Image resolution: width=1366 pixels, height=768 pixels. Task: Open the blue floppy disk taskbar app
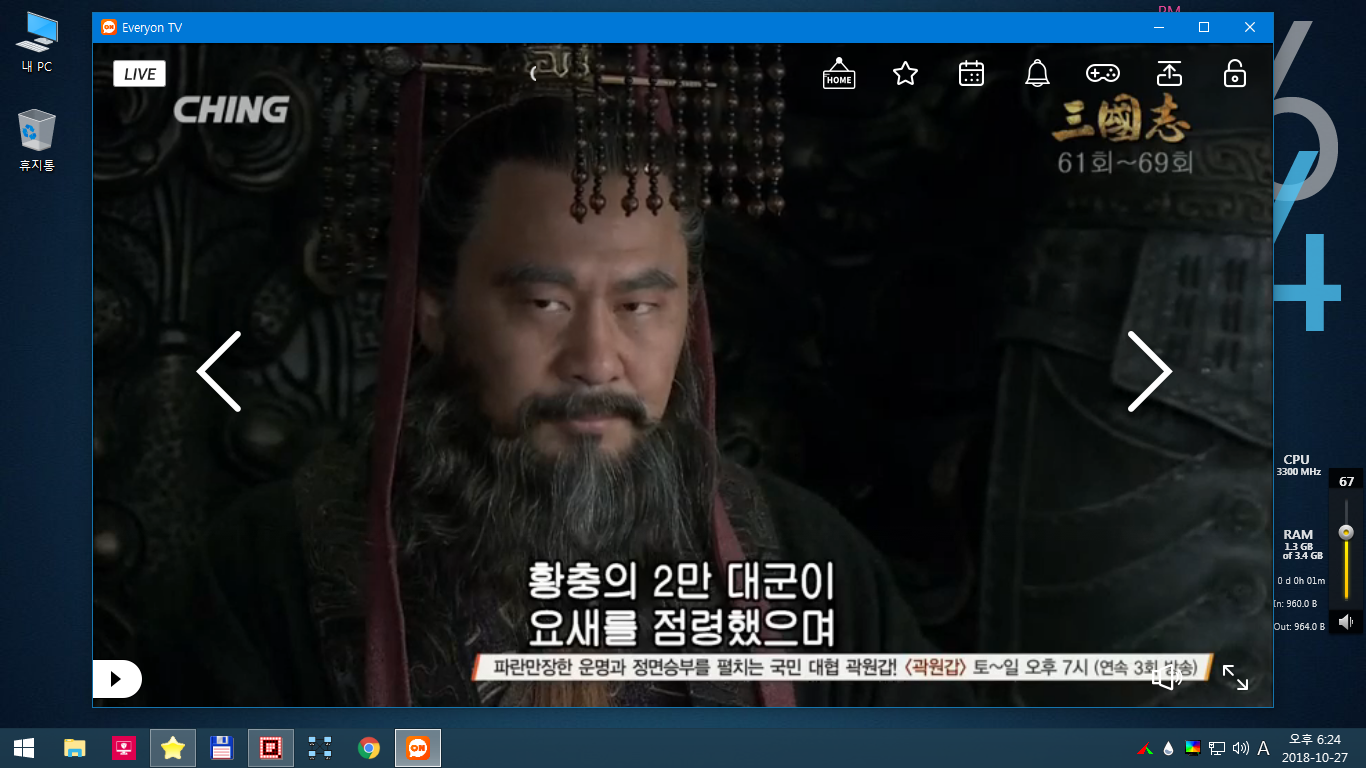222,748
